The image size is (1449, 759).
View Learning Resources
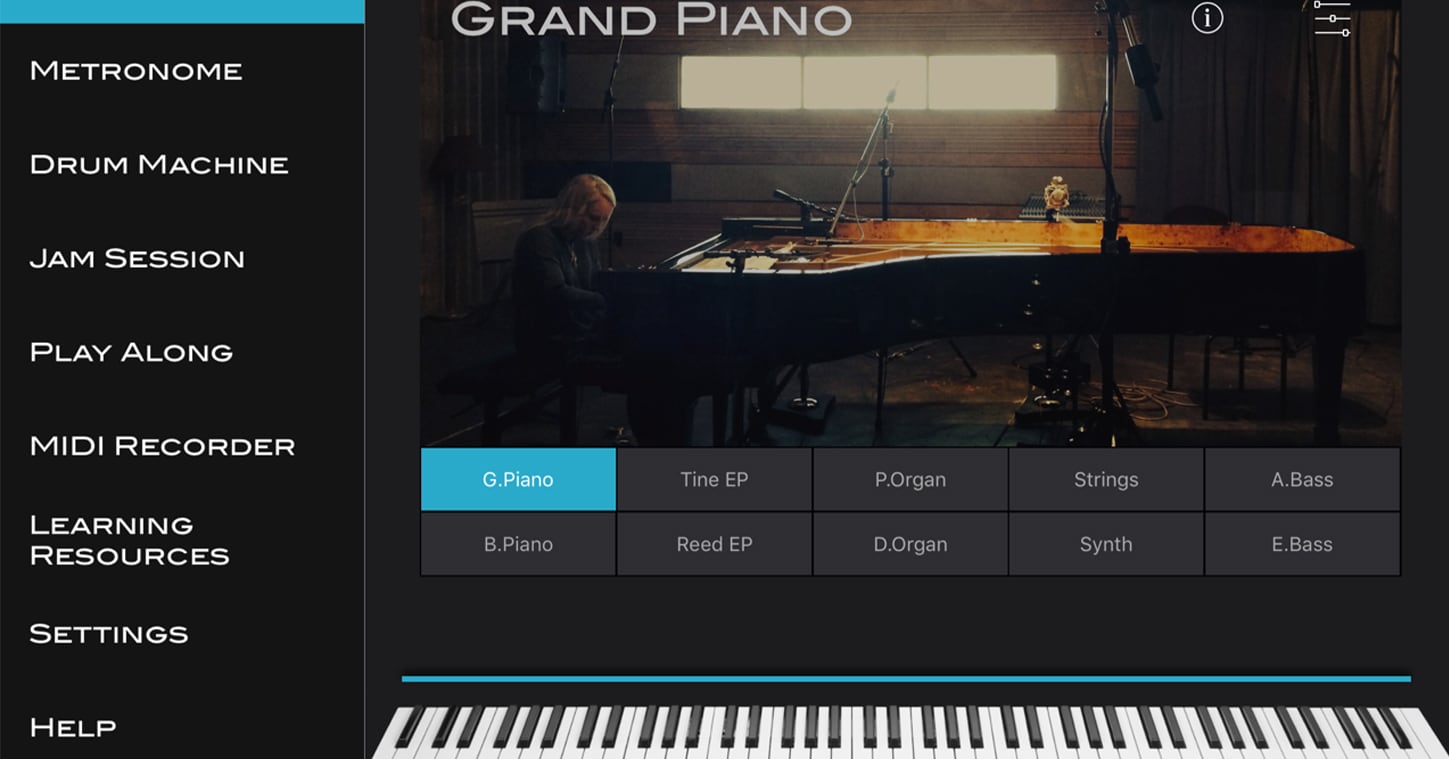click(x=130, y=540)
